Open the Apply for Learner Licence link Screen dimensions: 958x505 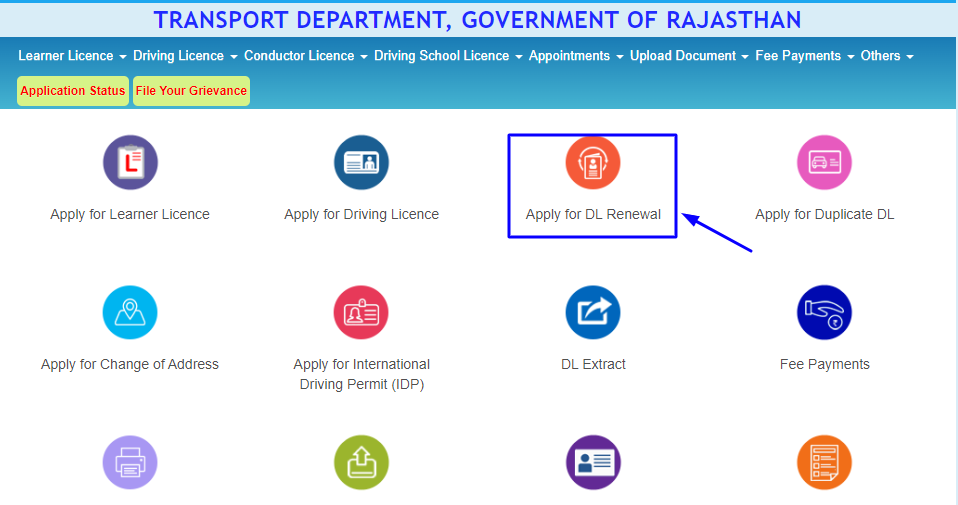(130, 214)
